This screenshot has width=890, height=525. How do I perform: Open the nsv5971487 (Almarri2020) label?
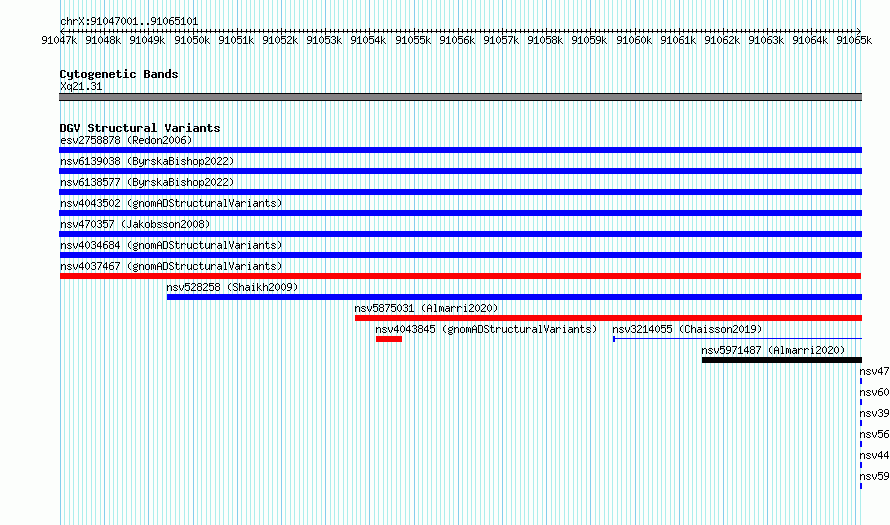point(773,350)
